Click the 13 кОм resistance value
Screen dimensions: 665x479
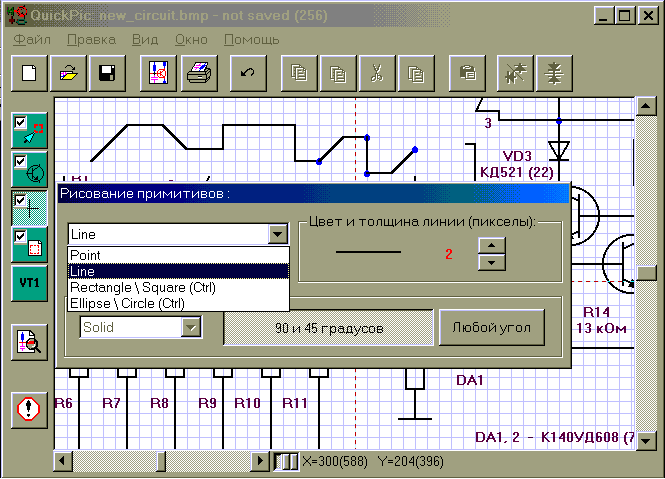pos(601,328)
